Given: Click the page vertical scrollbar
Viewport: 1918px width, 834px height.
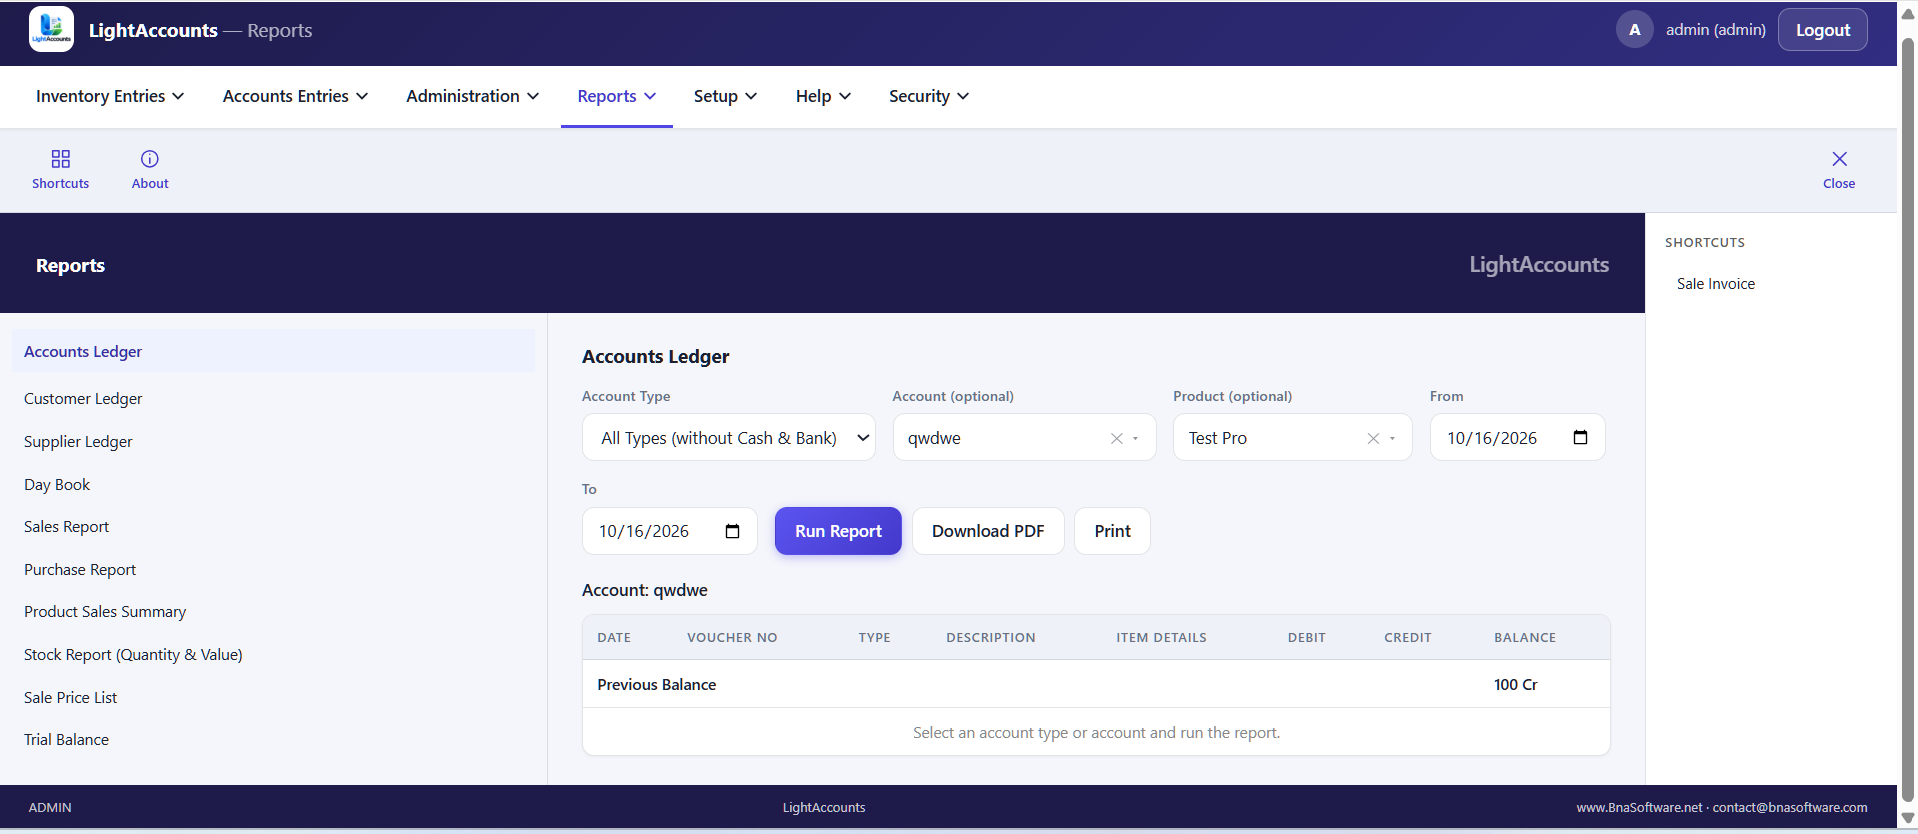Looking at the screenshot, I should pyautogui.click(x=1907, y=420).
